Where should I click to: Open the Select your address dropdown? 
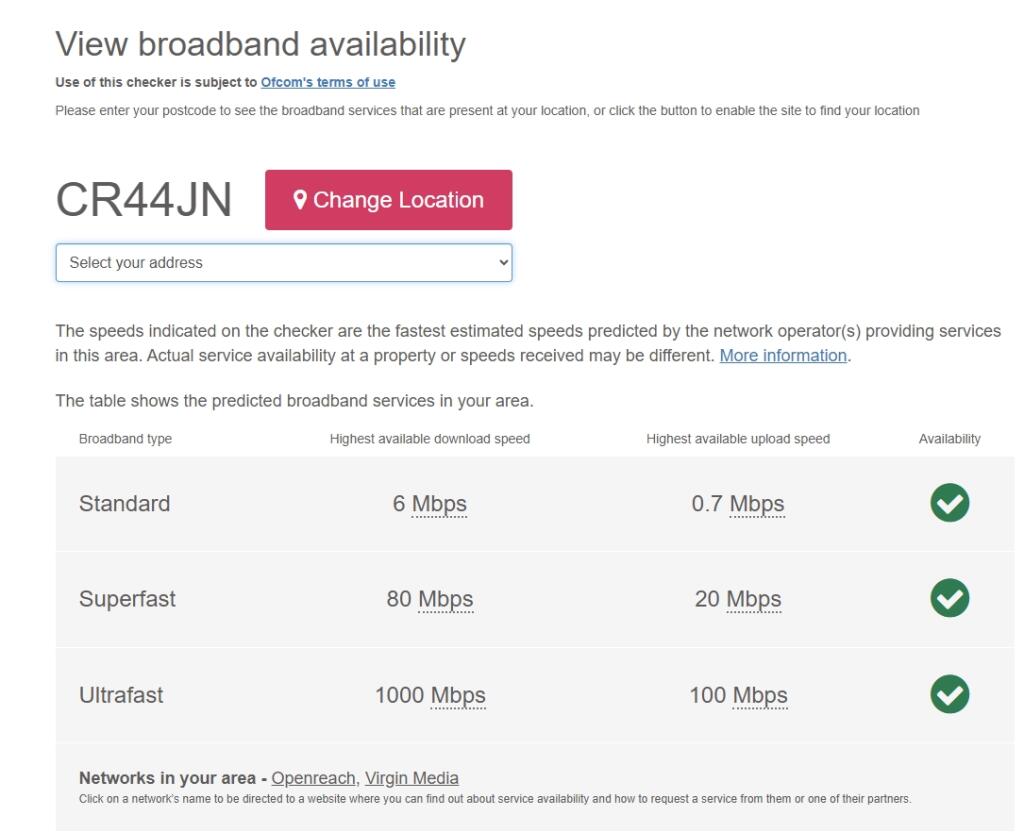285,262
